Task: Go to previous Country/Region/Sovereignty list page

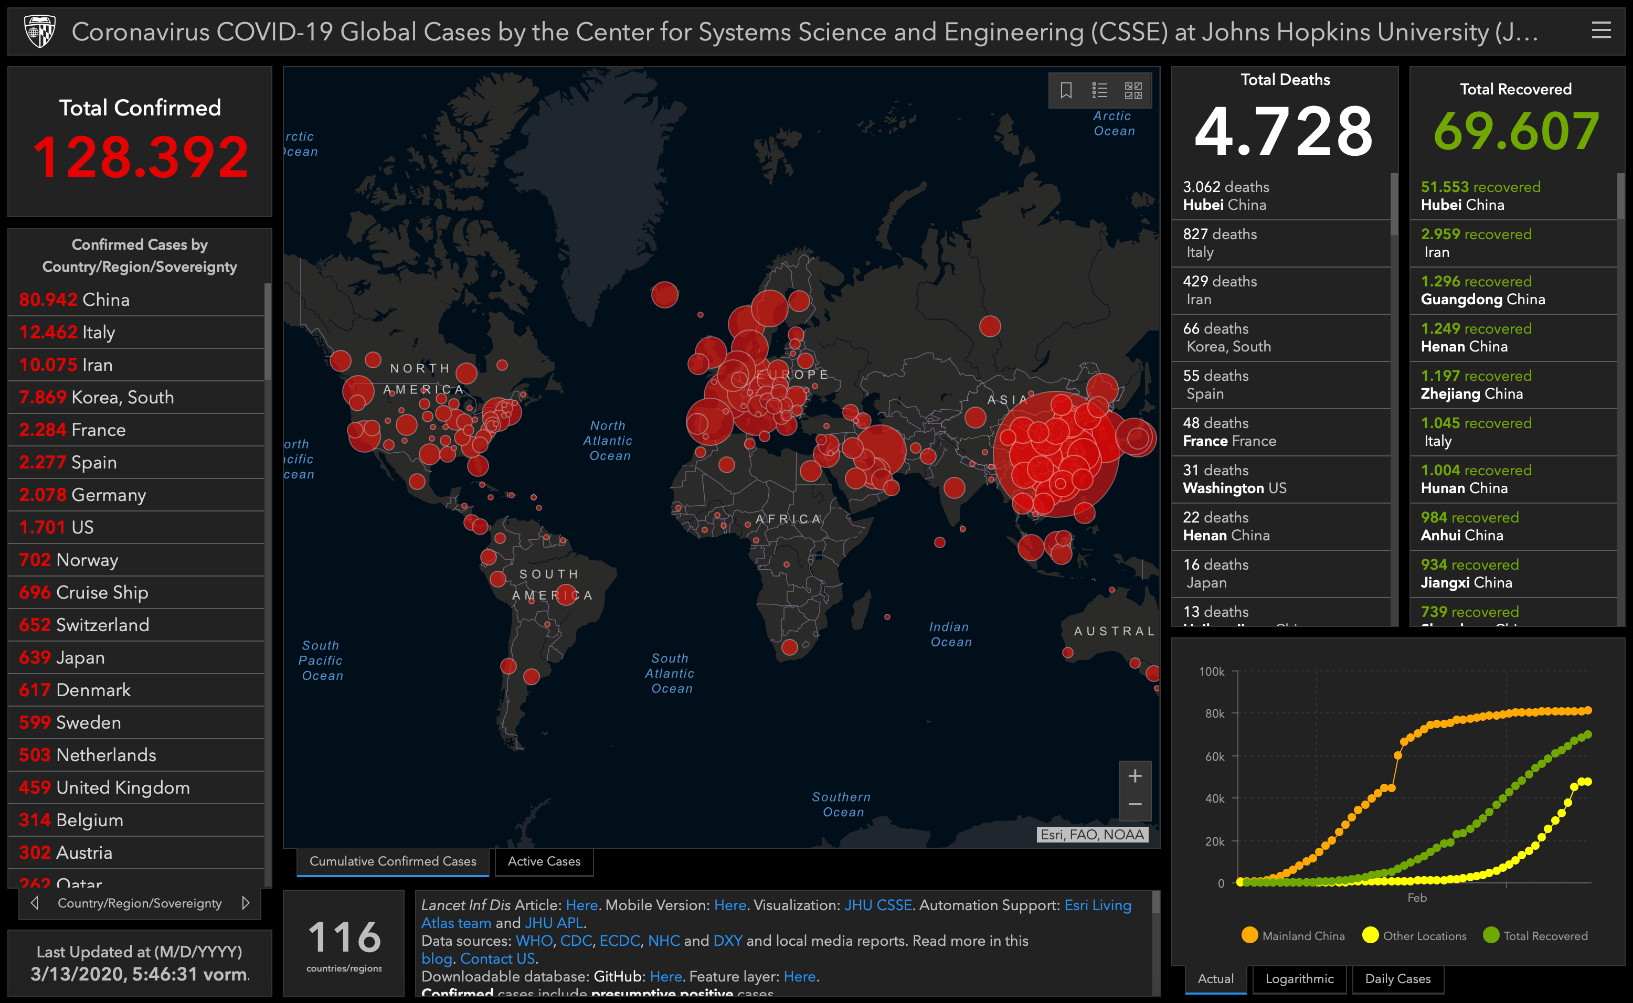Action: click(x=35, y=903)
